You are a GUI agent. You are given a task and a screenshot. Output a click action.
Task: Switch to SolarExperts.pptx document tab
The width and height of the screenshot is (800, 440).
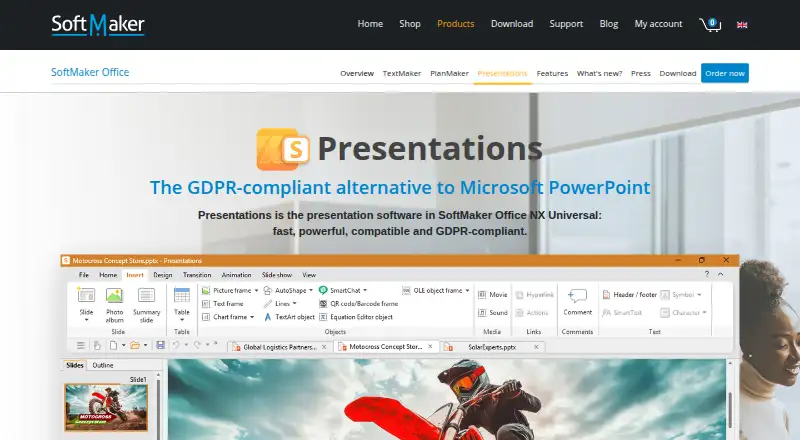click(x=492, y=347)
